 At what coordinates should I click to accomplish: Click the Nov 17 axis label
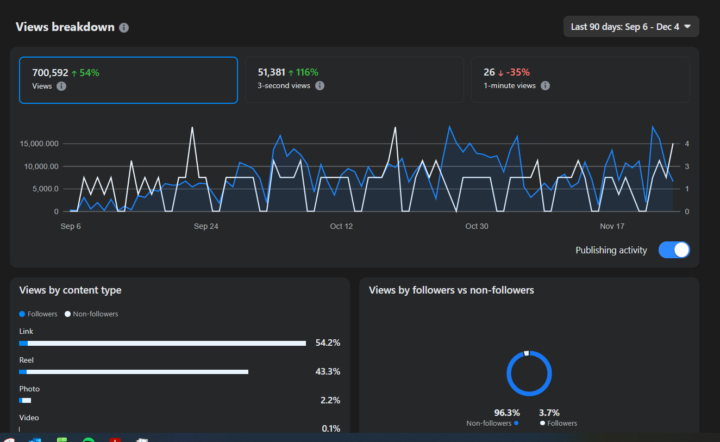pos(612,226)
